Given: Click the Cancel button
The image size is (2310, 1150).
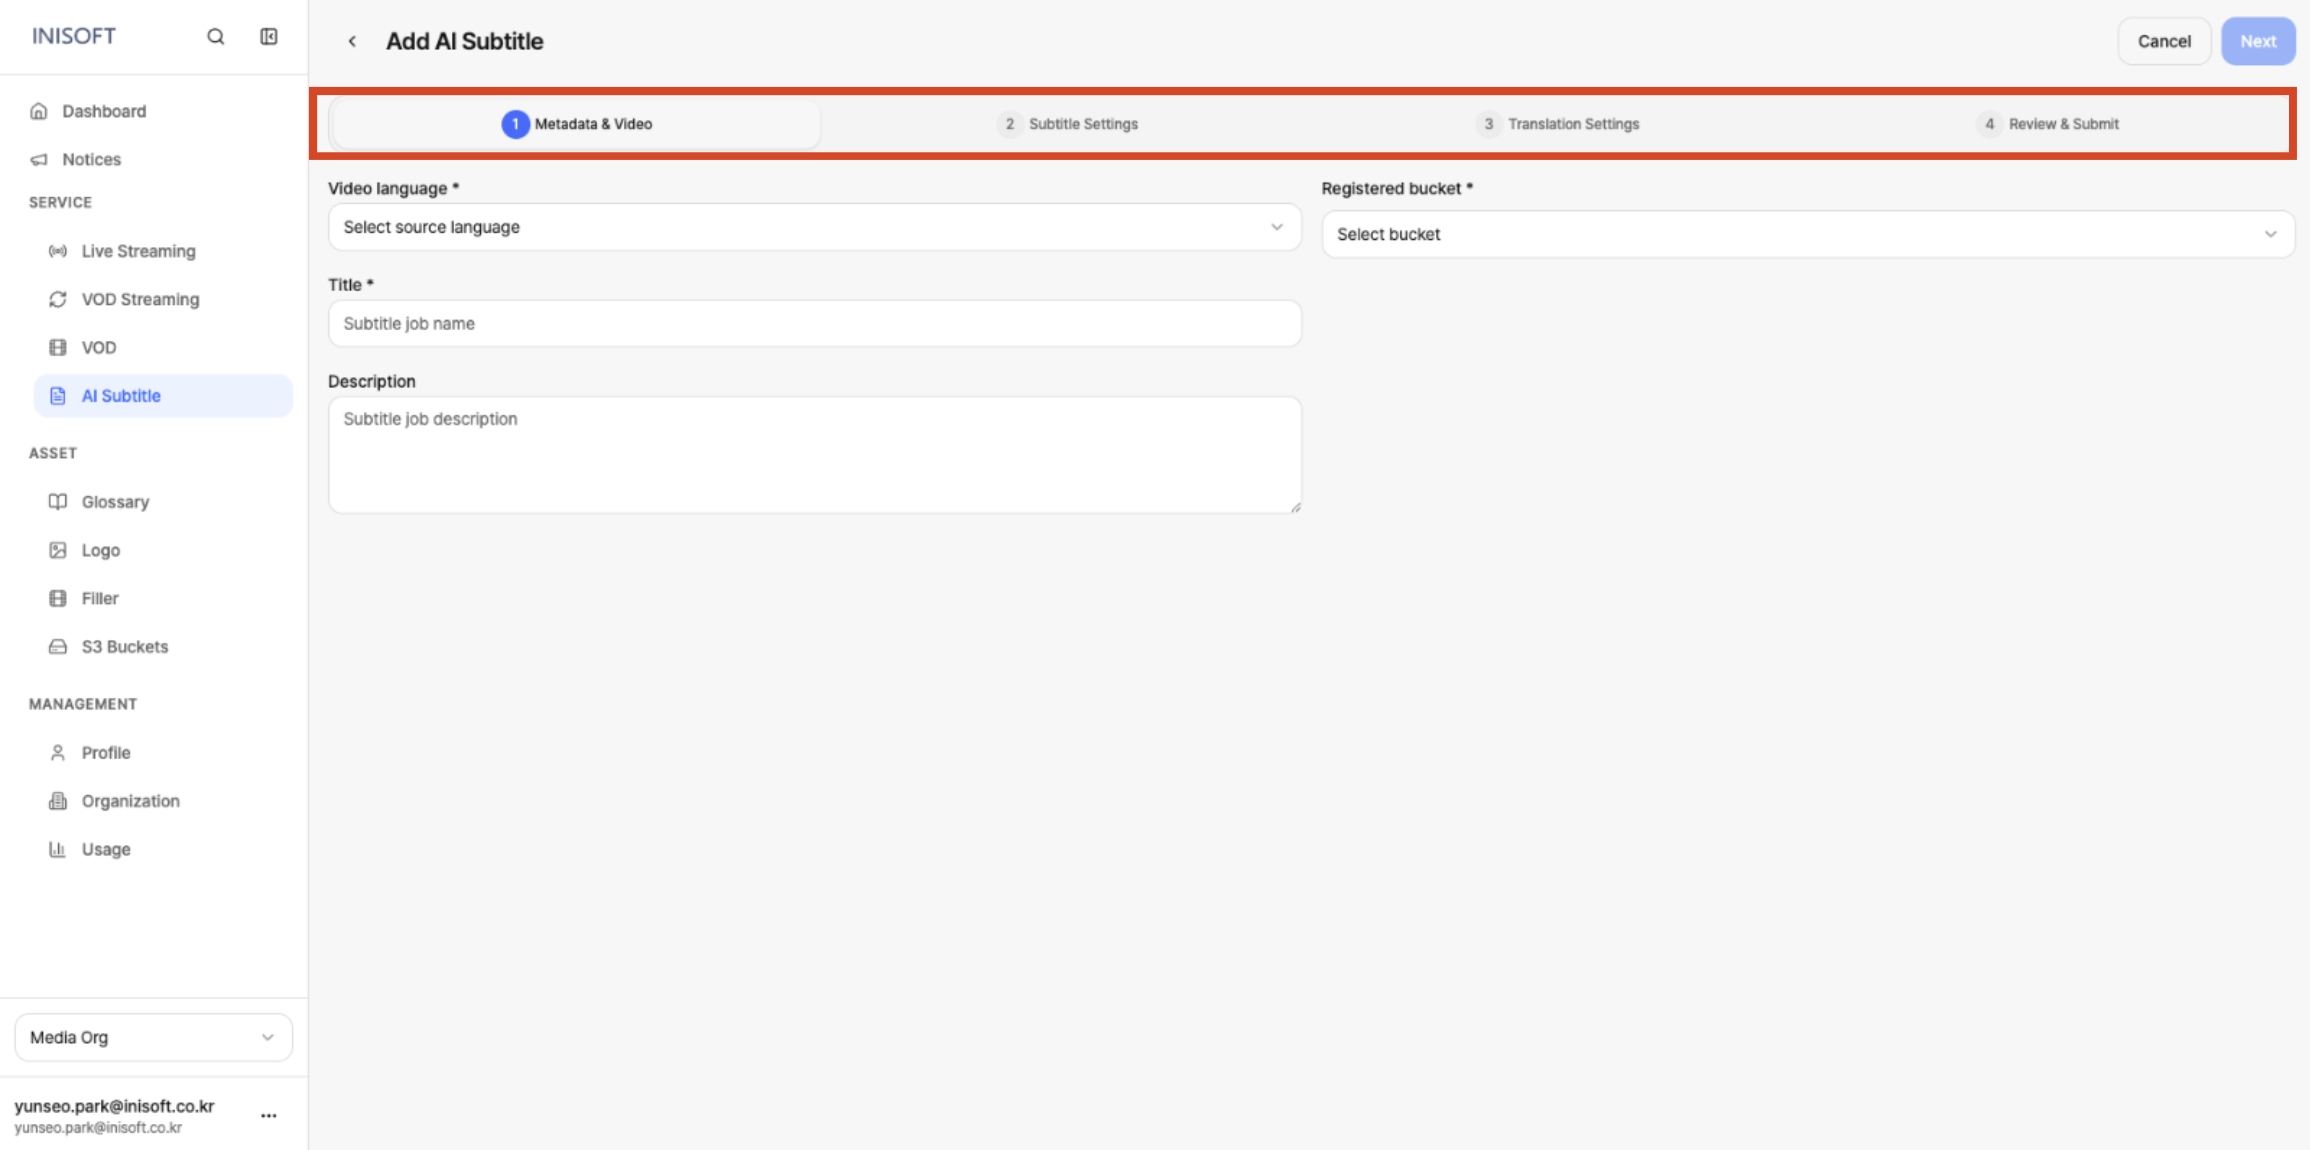Looking at the screenshot, I should click(2164, 41).
